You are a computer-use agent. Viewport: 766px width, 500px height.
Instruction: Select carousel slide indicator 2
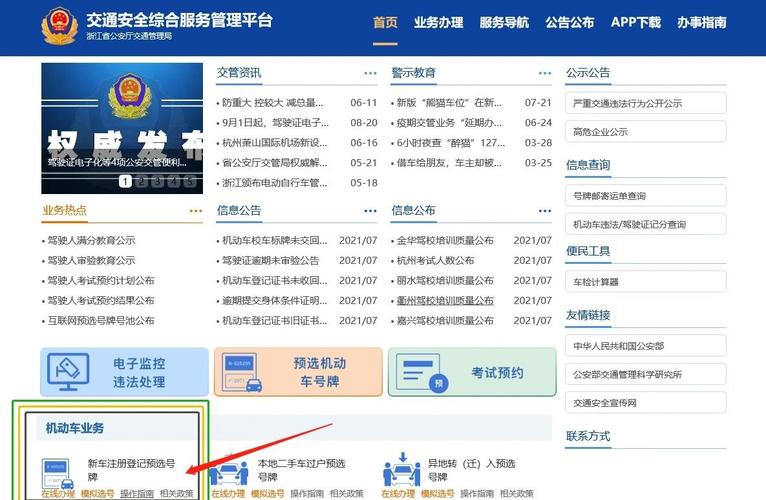click(141, 181)
